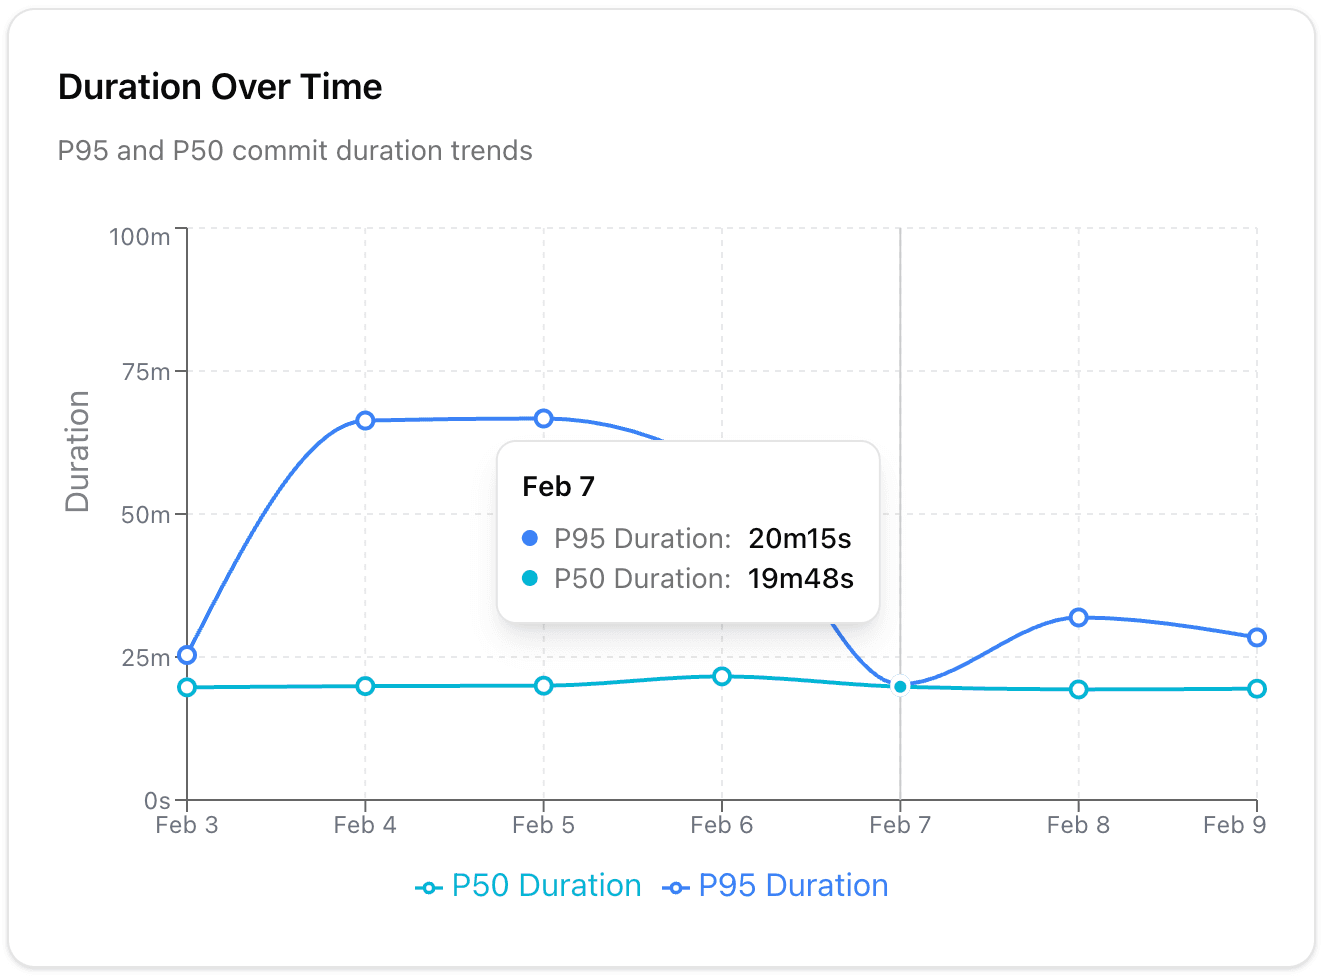The image size is (1328, 976).
Task: Click the Feb 7 tooltip header
Action: (556, 486)
